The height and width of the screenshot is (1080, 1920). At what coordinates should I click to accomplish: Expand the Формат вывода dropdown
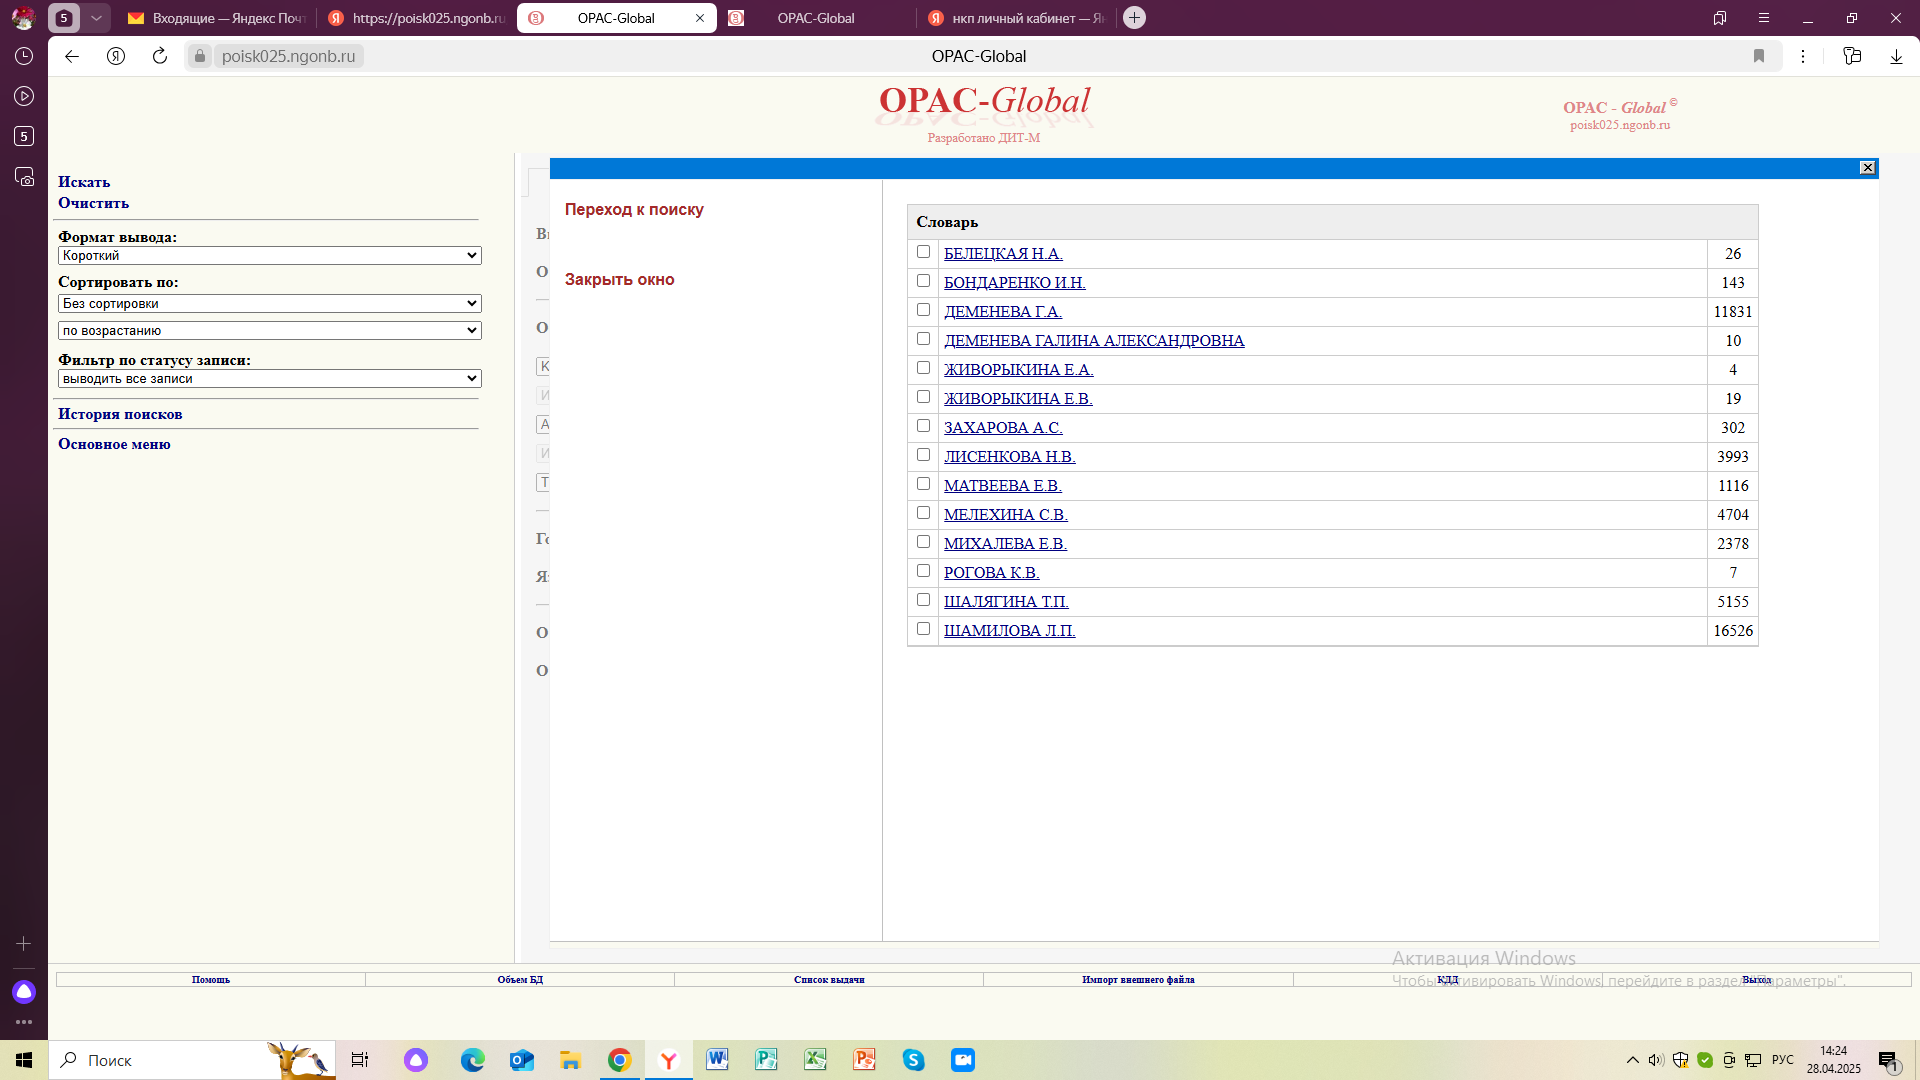point(270,256)
